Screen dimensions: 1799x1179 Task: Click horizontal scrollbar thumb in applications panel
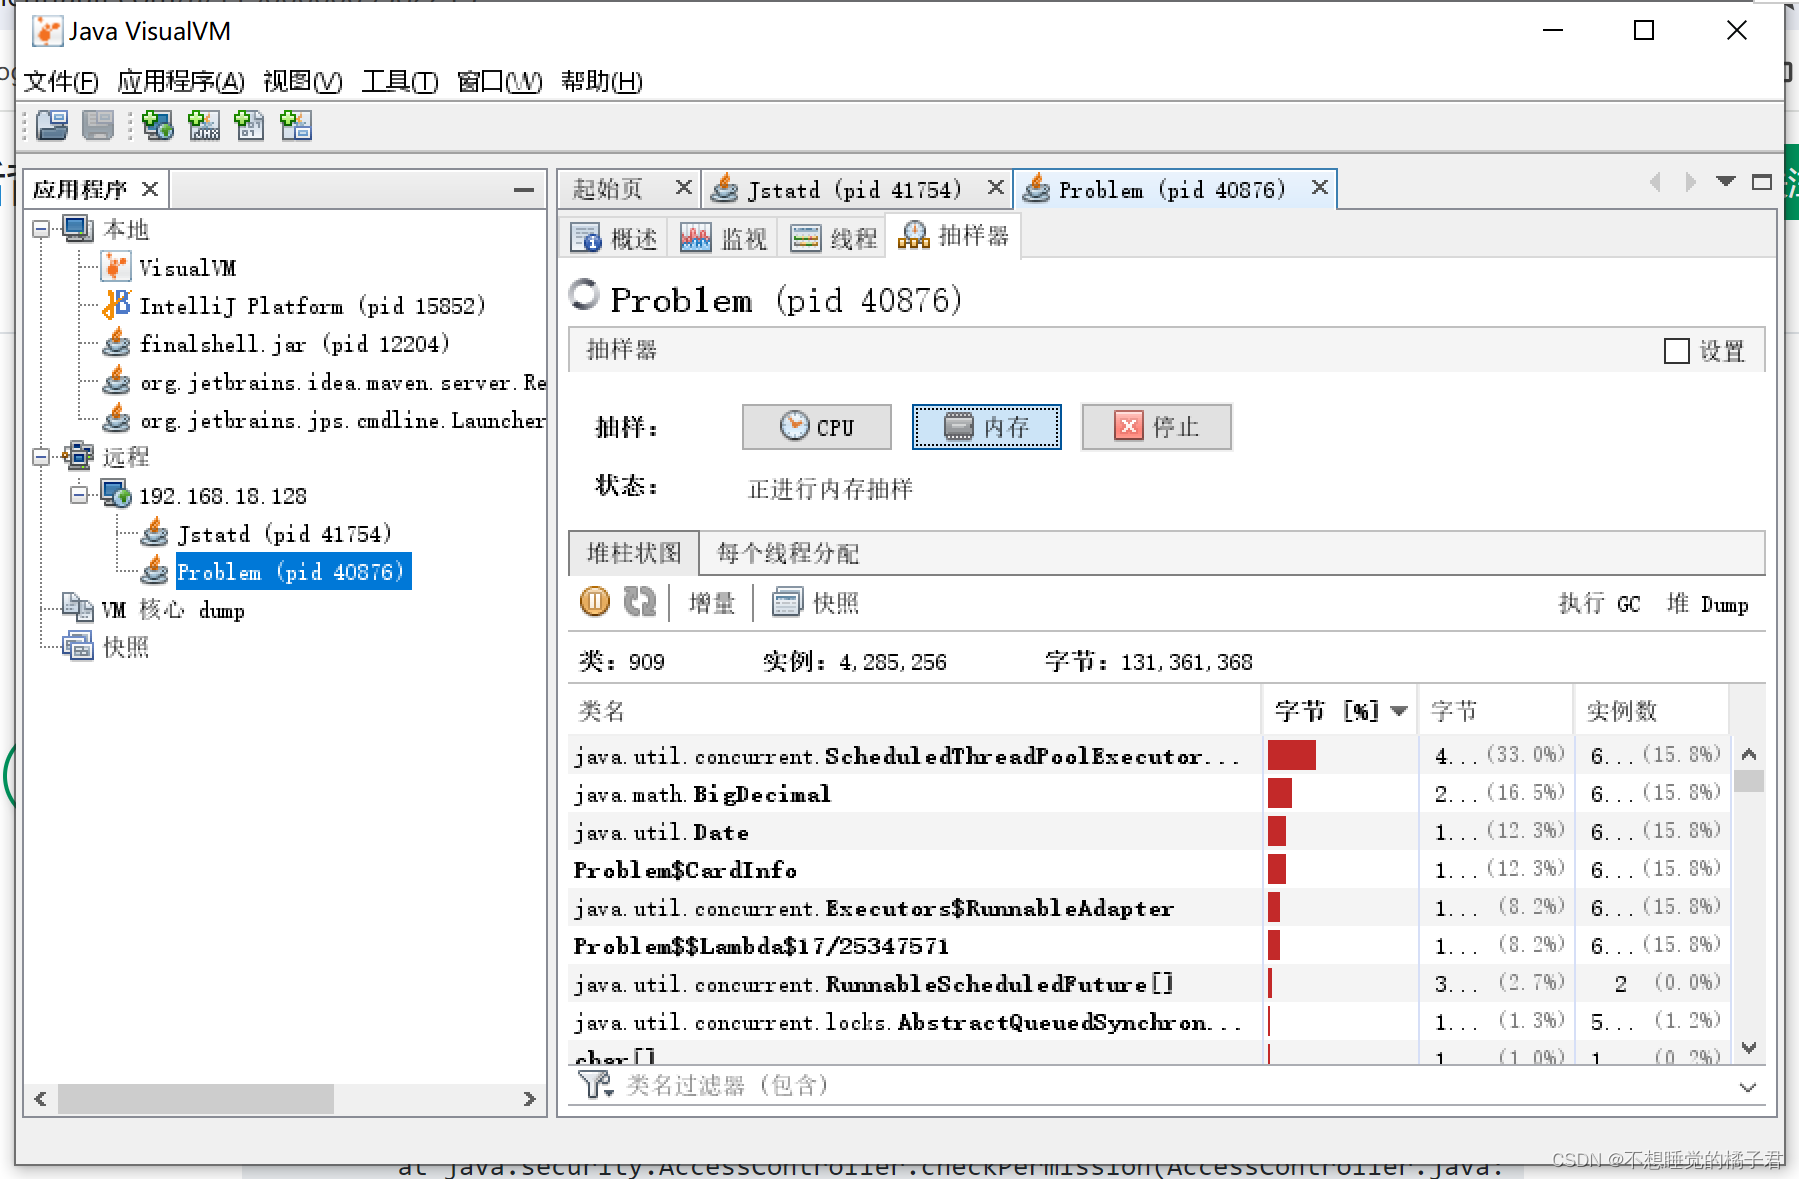196,1099
